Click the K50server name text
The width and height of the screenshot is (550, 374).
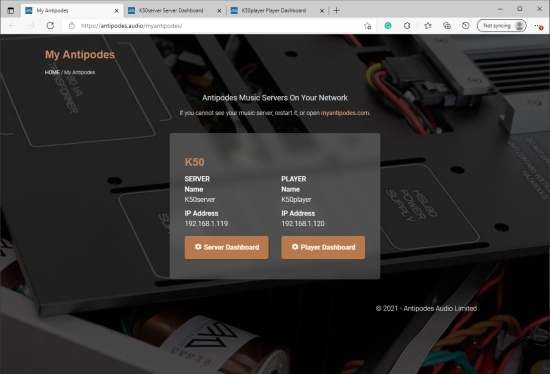click(x=200, y=200)
